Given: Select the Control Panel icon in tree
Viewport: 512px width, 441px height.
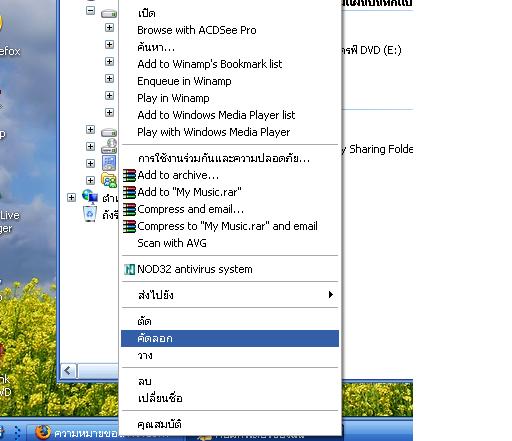Looking at the screenshot, I should [109, 163].
